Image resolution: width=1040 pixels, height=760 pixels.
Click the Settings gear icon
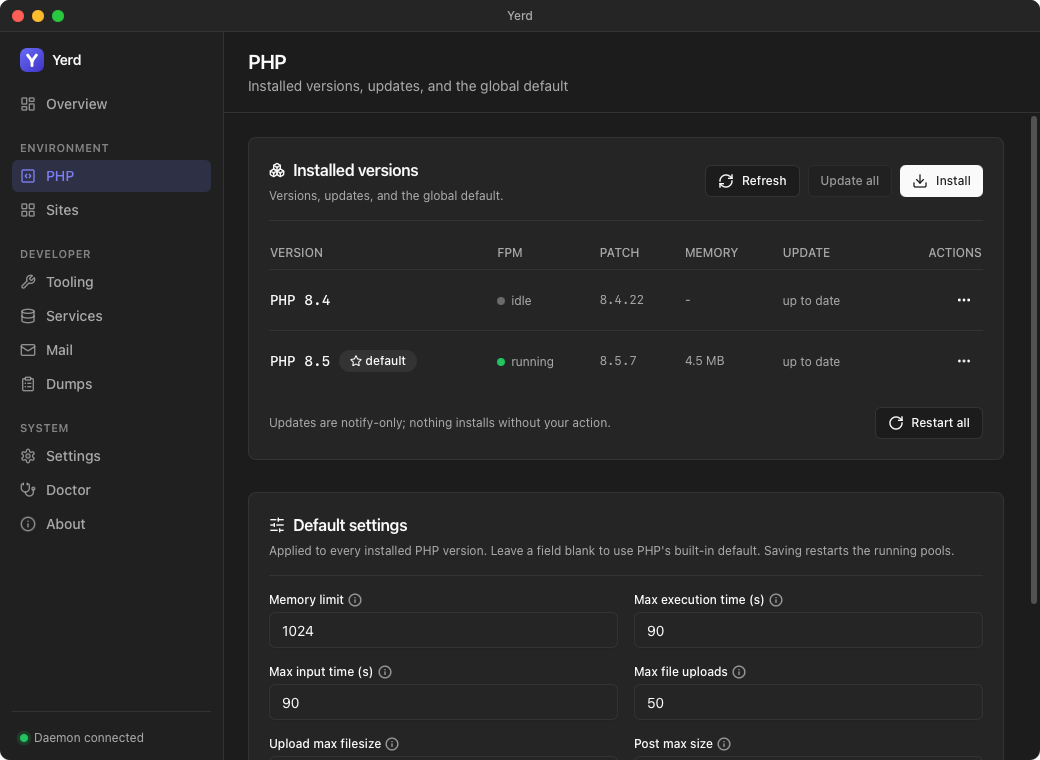[28, 456]
